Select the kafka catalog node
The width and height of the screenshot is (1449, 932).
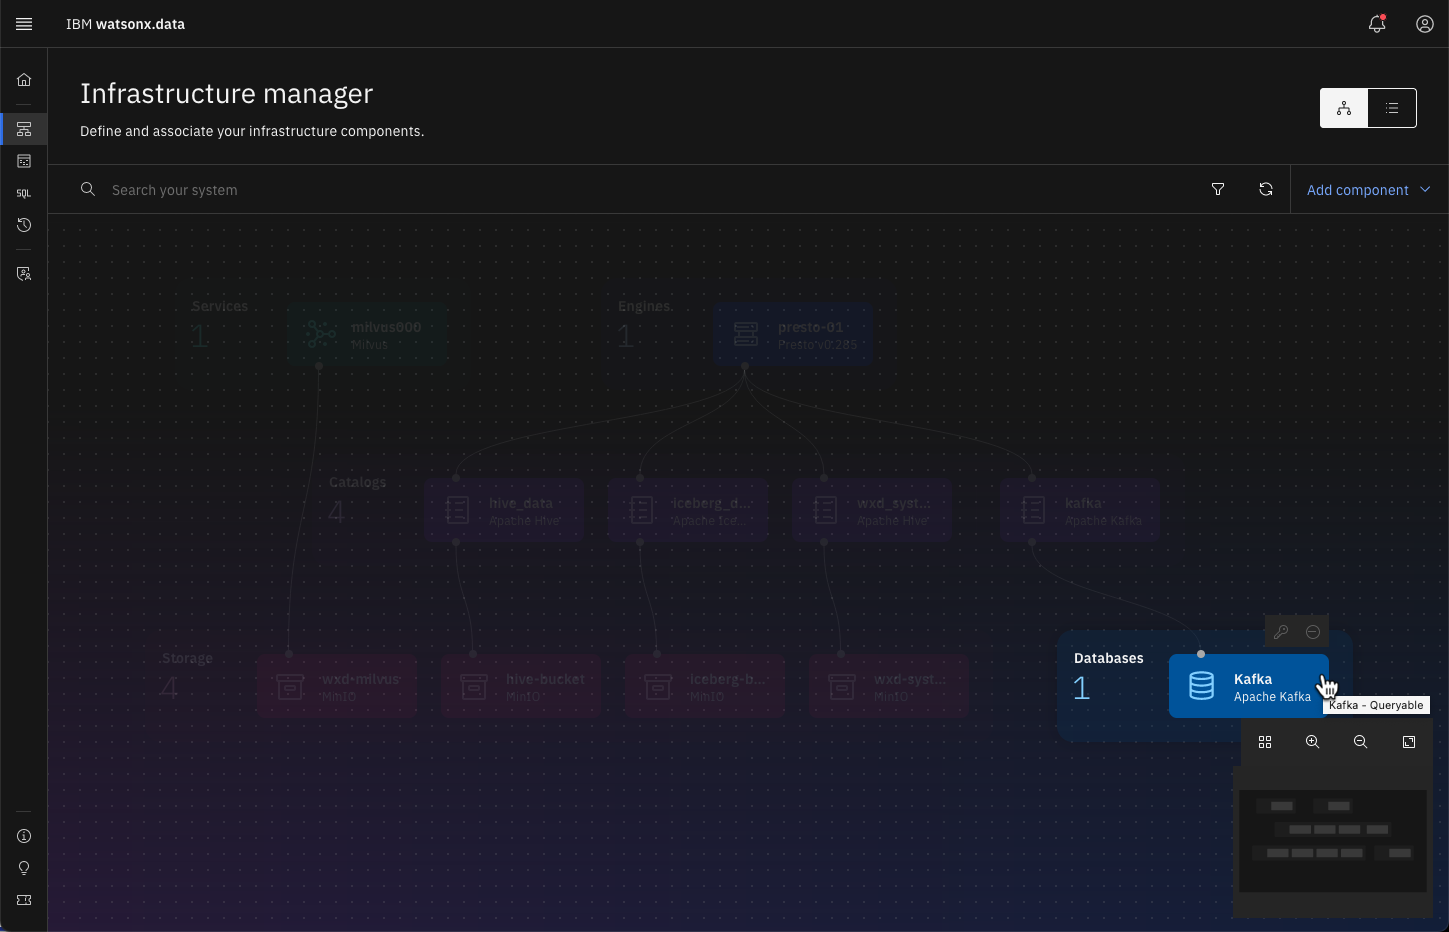[x=1080, y=510]
